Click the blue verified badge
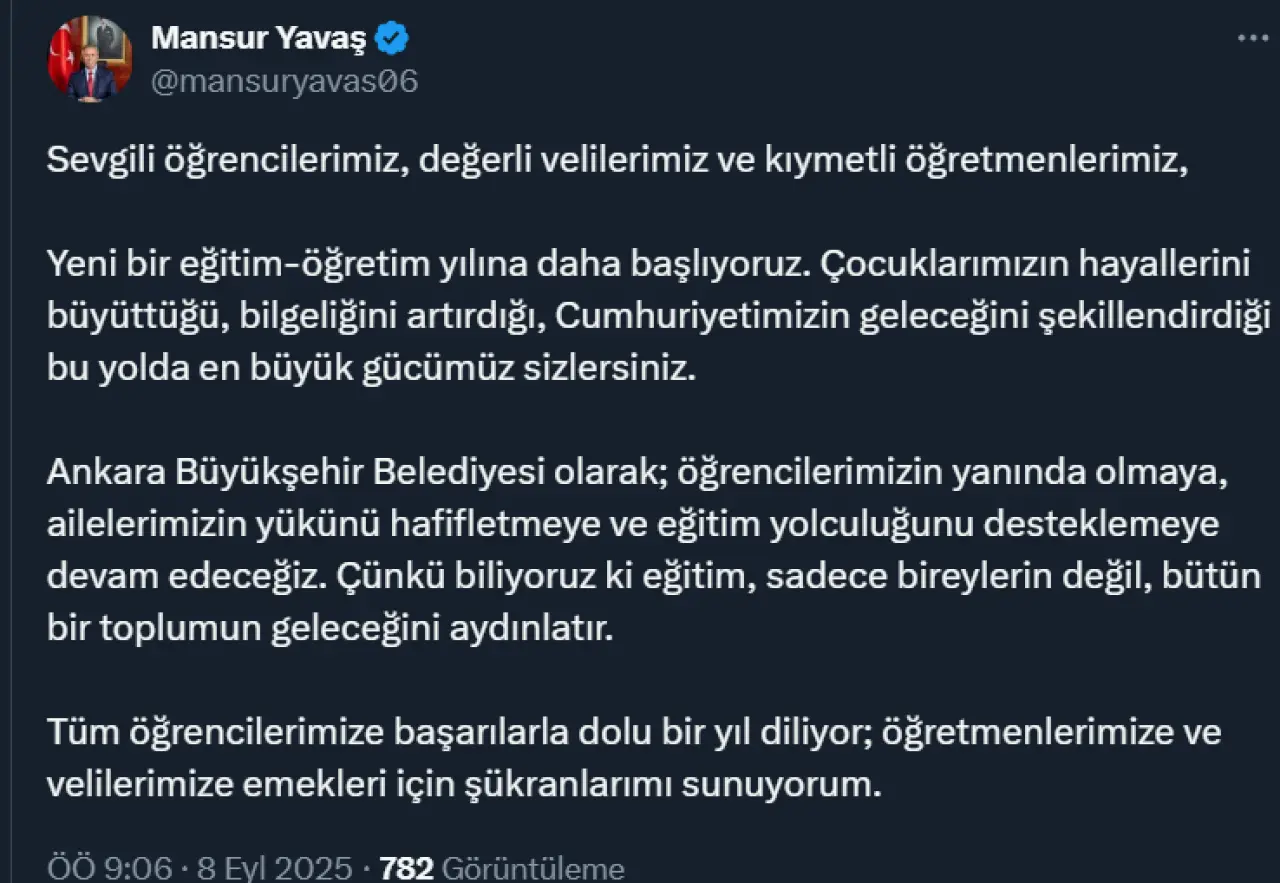The image size is (1280, 883). (x=391, y=39)
